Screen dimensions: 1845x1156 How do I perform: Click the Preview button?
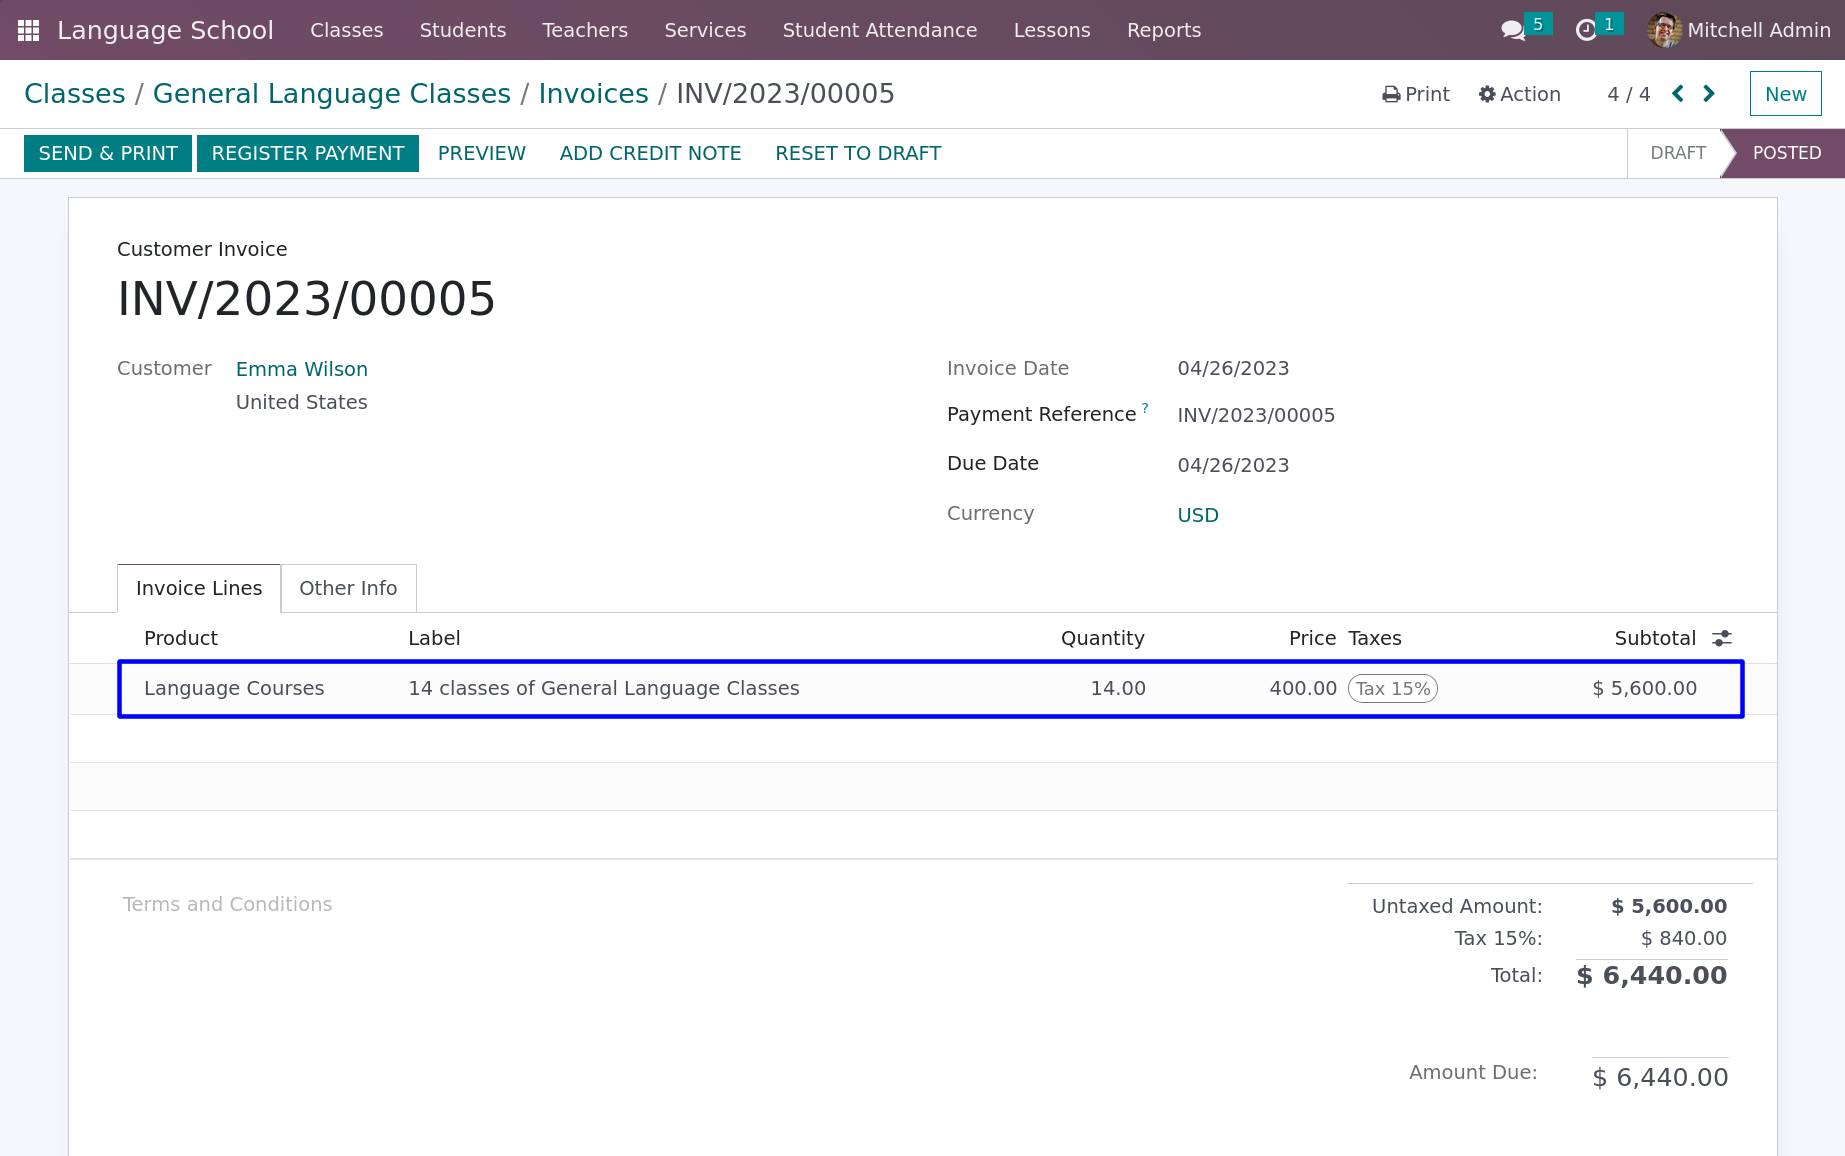(x=482, y=153)
